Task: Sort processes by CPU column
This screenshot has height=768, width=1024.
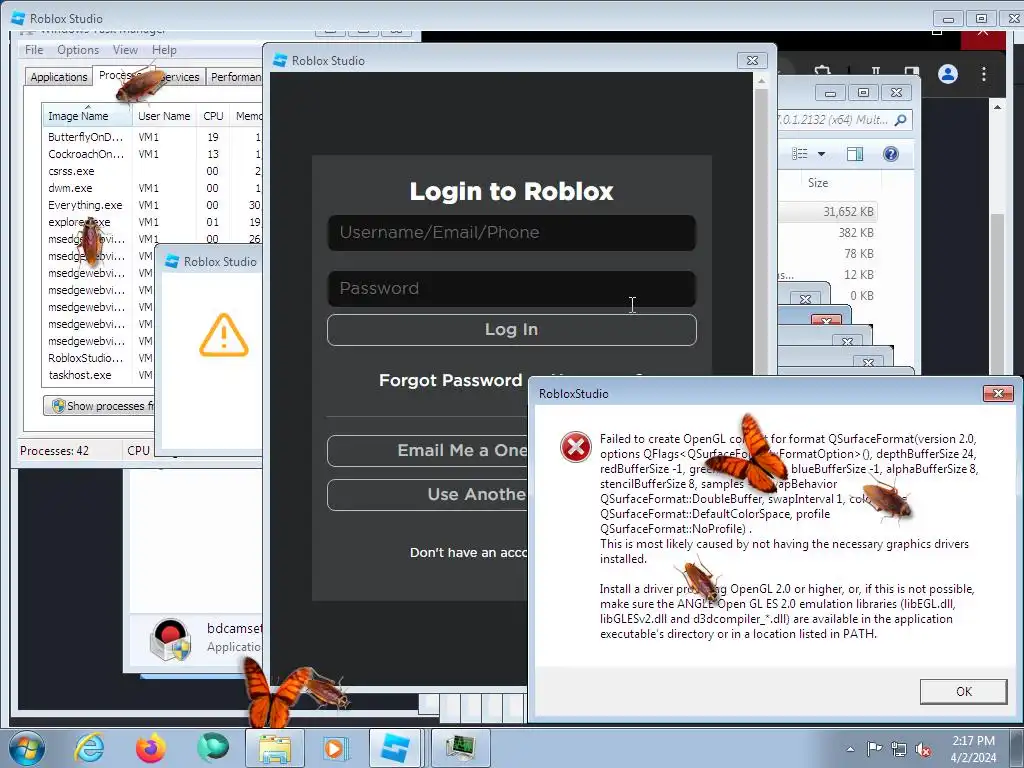Action: 213,116
